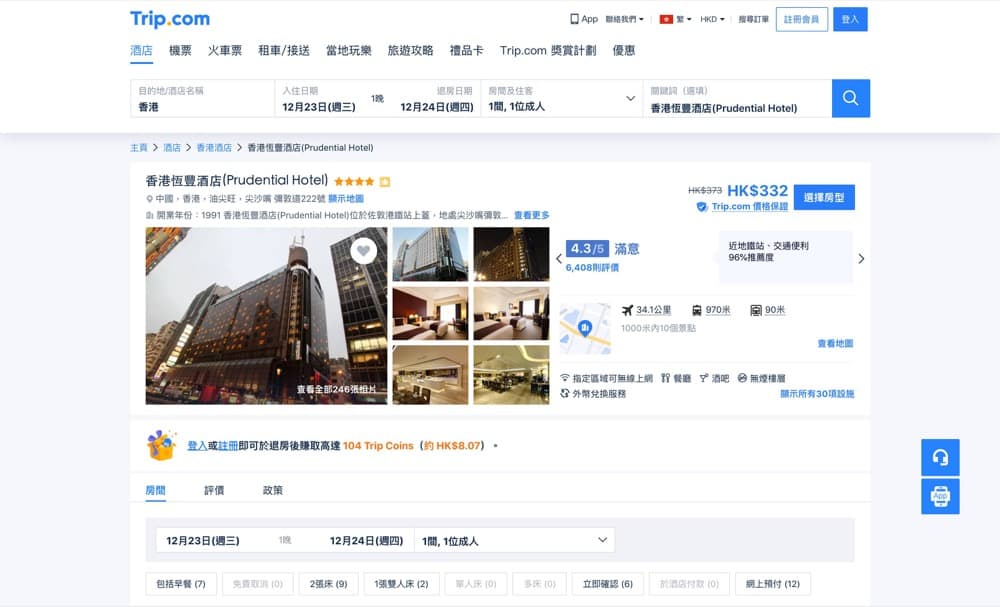The image size is (1000, 607).
Task: Click 查看地圖 link
Action: tap(835, 343)
